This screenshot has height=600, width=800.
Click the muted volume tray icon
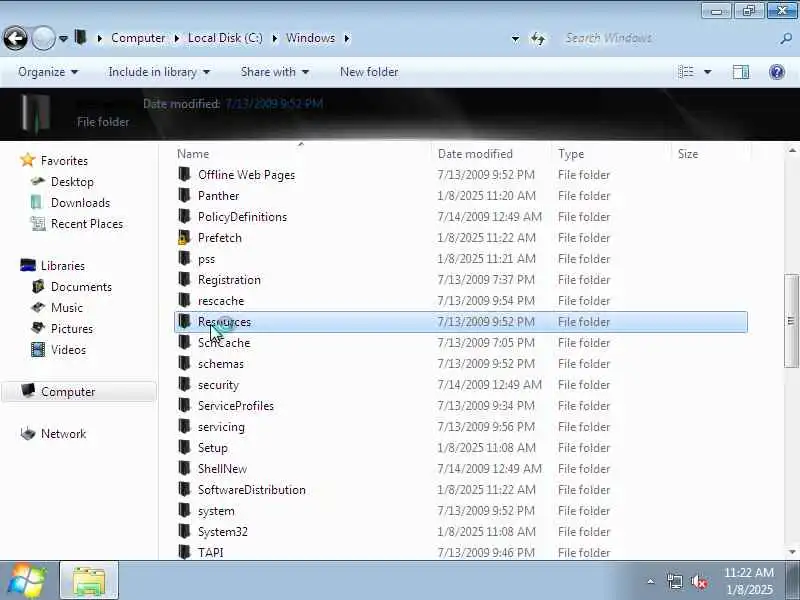[x=698, y=582]
